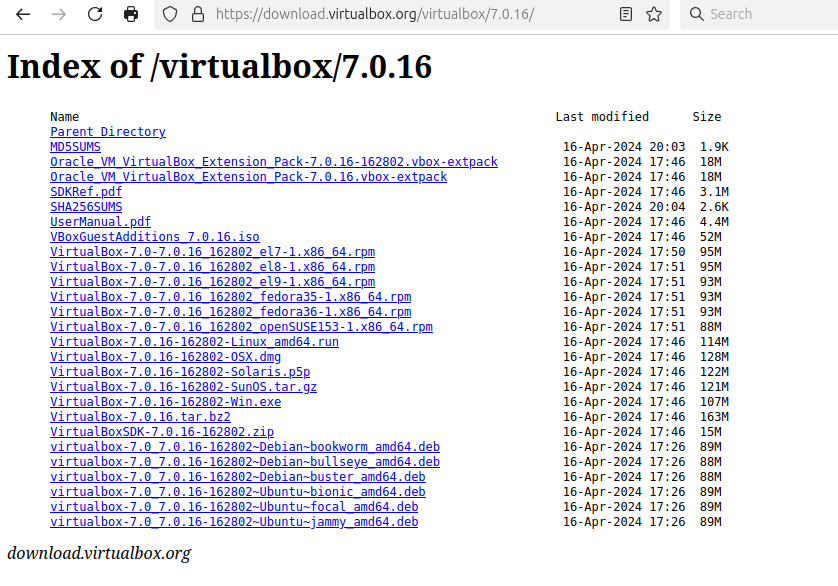This screenshot has width=838, height=586.
Task: Download the openSUSE153 rpm package
Action: pos(242,326)
